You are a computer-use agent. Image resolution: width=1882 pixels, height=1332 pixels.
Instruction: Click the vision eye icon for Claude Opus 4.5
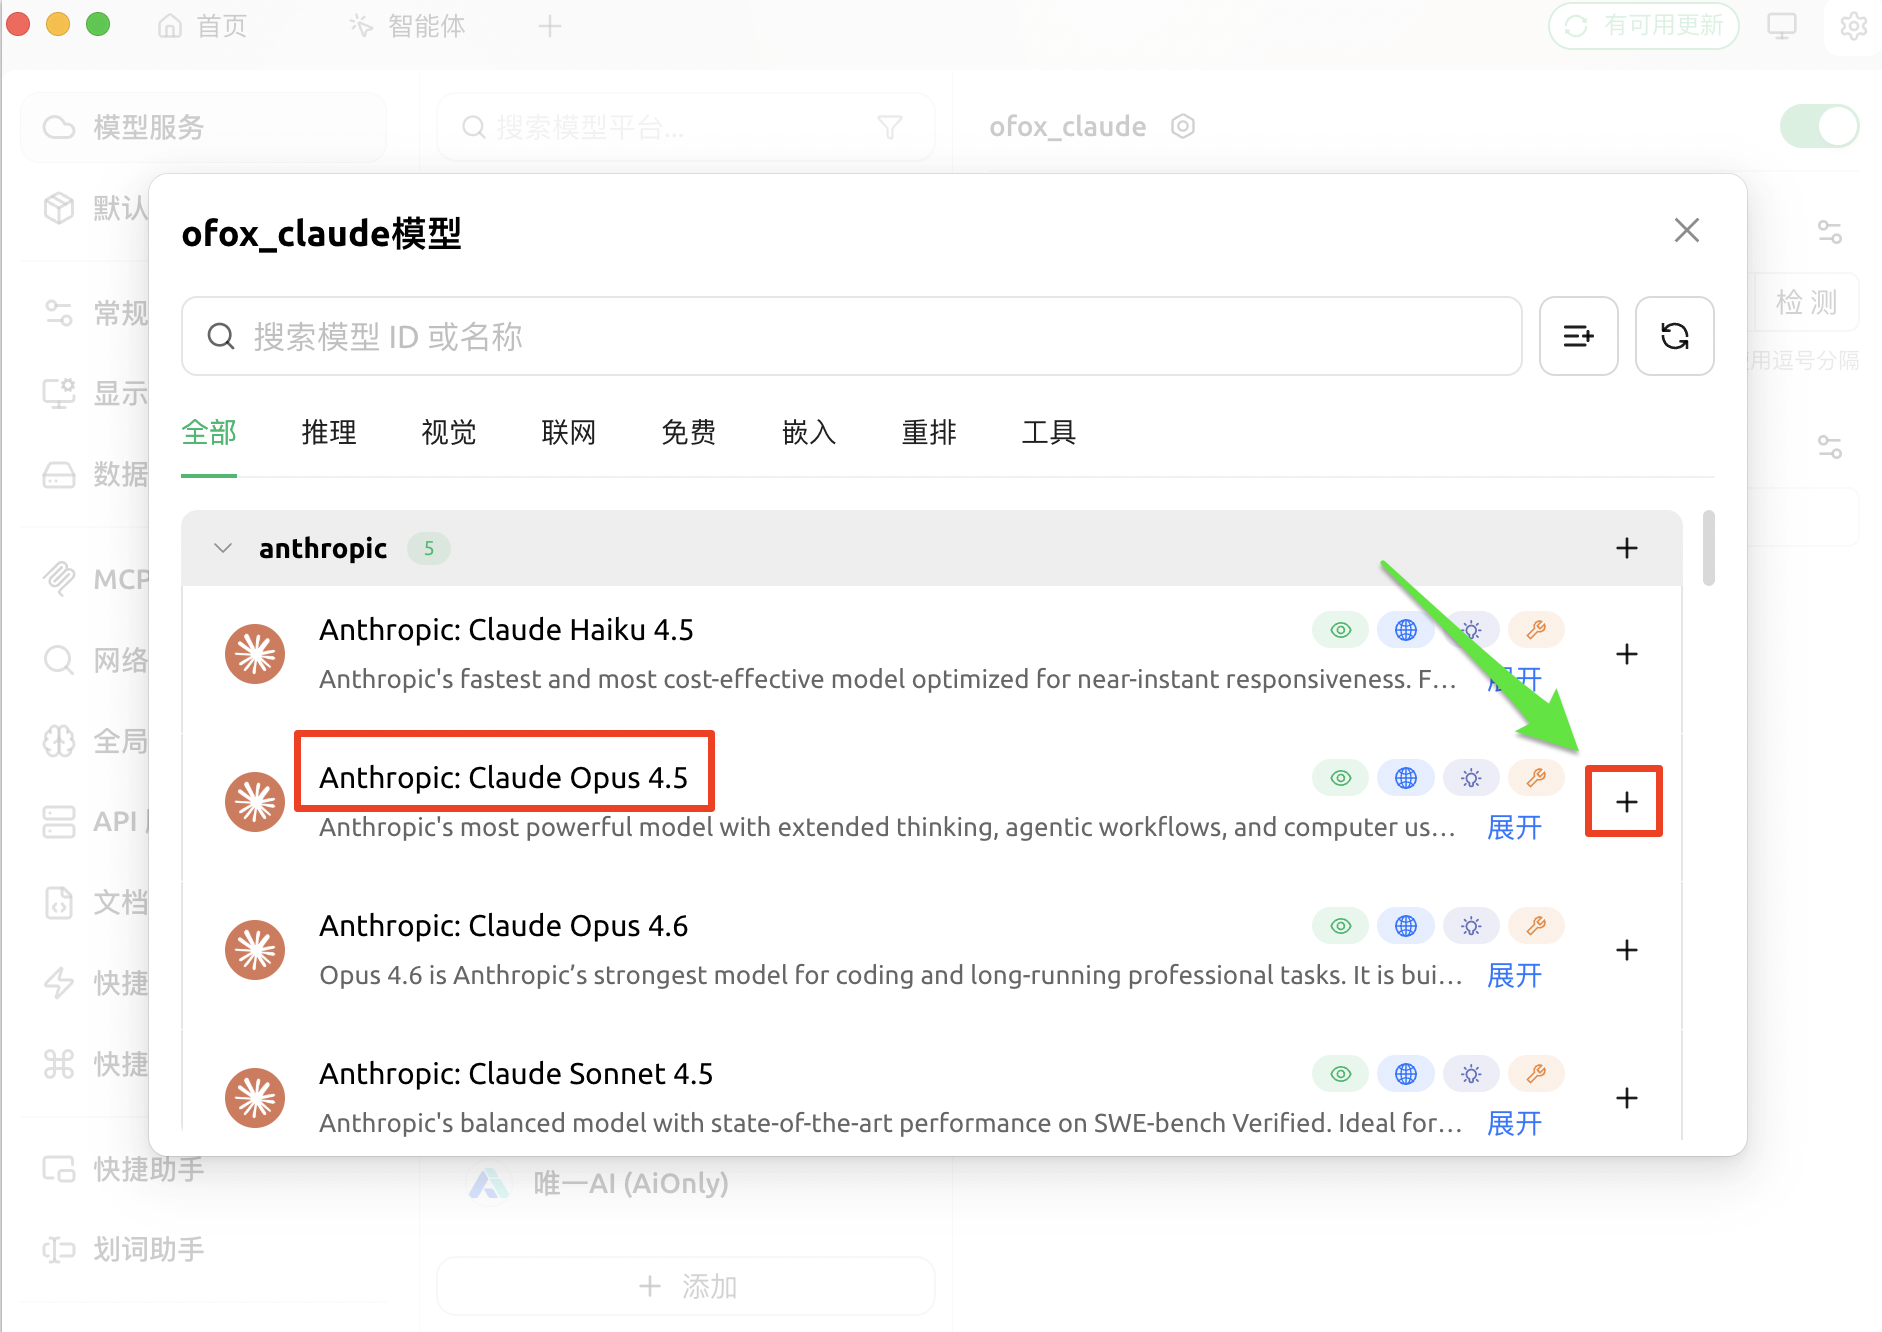(x=1340, y=778)
